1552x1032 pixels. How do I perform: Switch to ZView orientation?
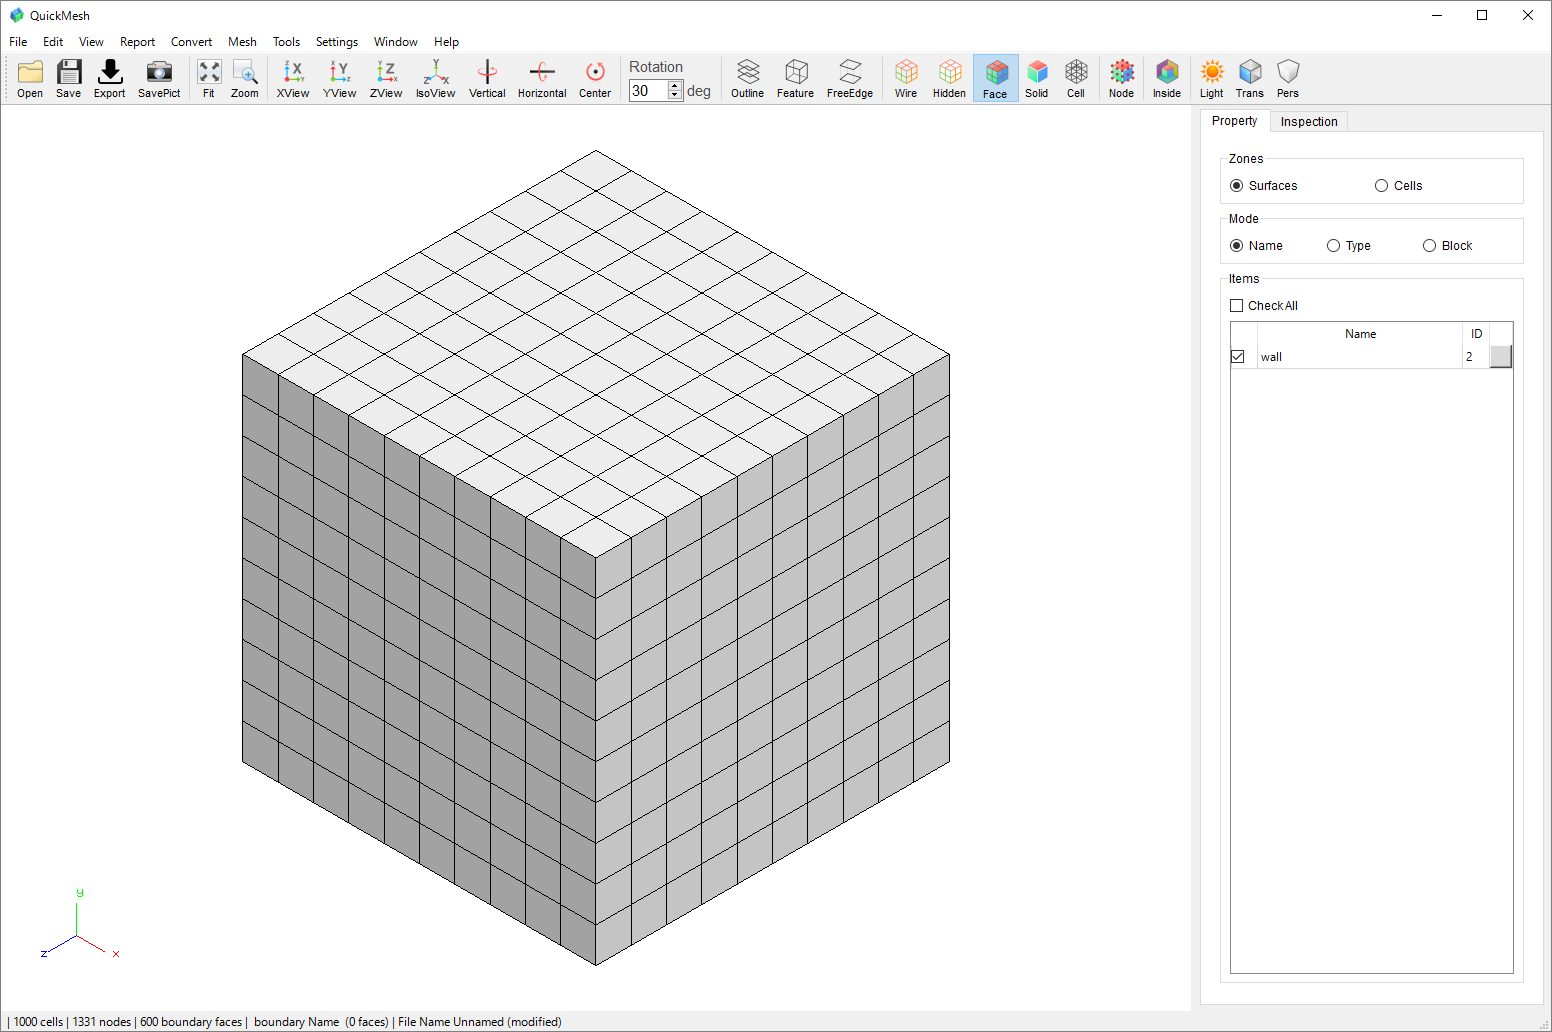[x=386, y=78]
